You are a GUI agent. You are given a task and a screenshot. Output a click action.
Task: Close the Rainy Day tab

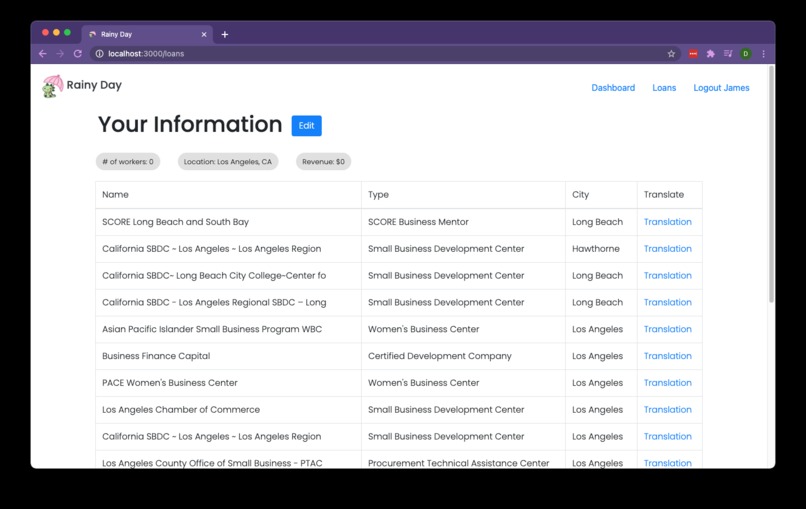coord(204,34)
